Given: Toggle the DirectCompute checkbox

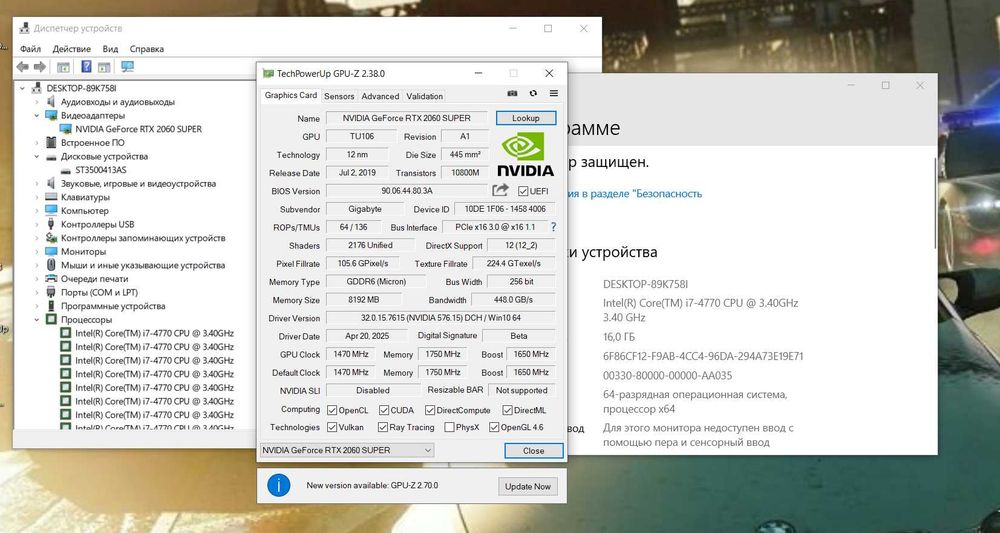Looking at the screenshot, I should (430, 410).
